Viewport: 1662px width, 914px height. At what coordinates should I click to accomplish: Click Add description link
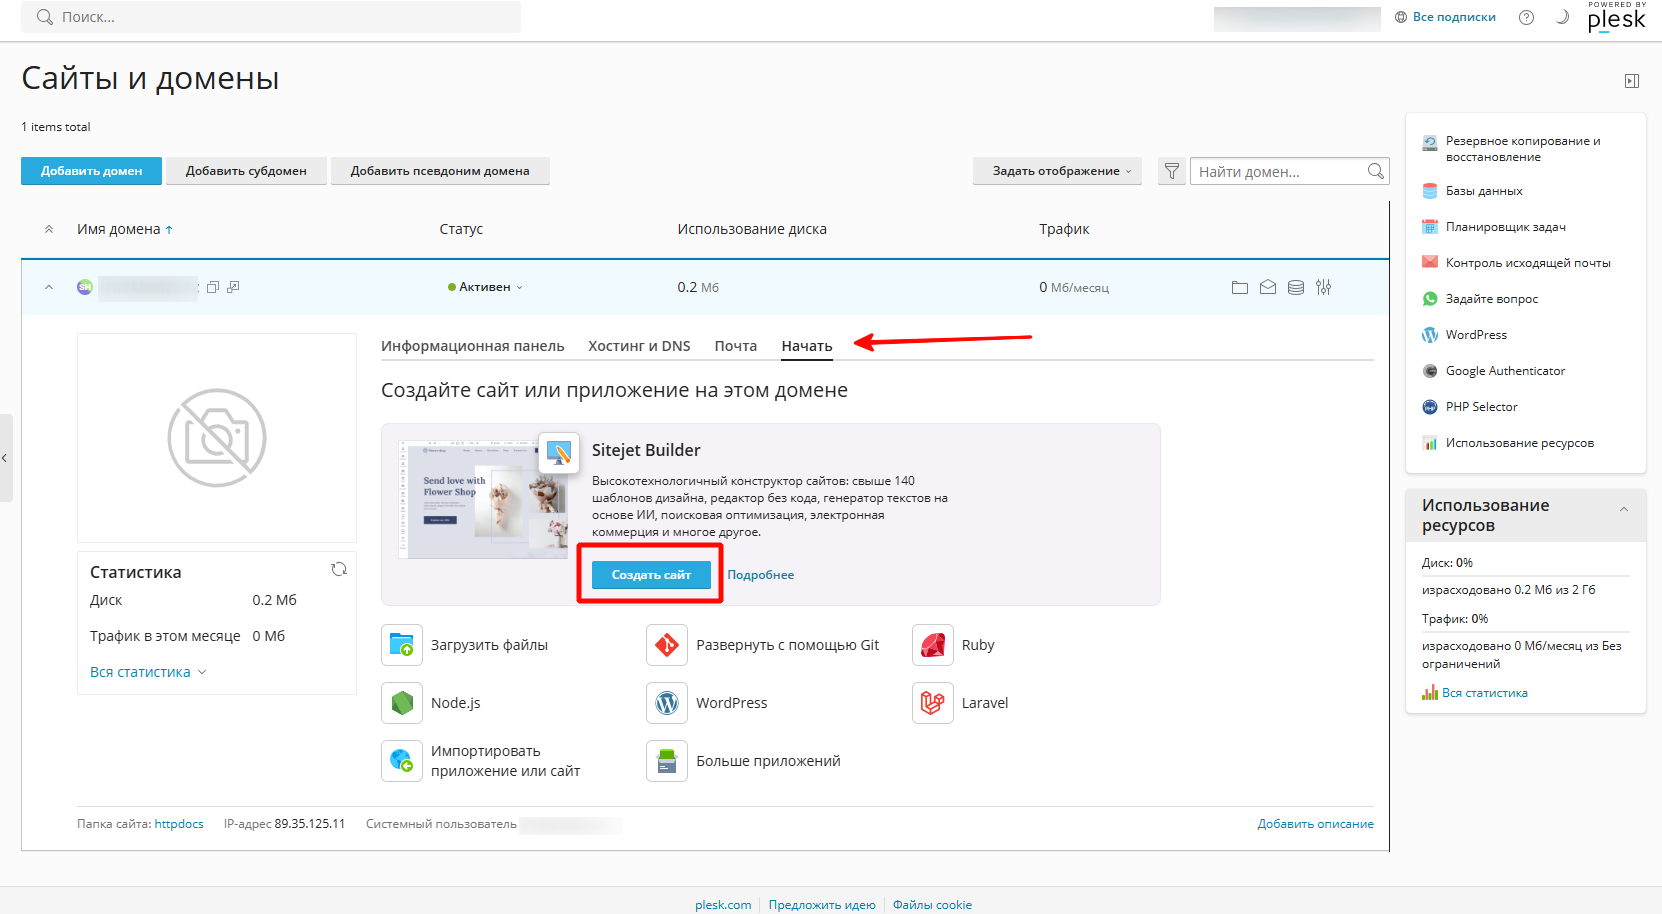click(x=1316, y=824)
